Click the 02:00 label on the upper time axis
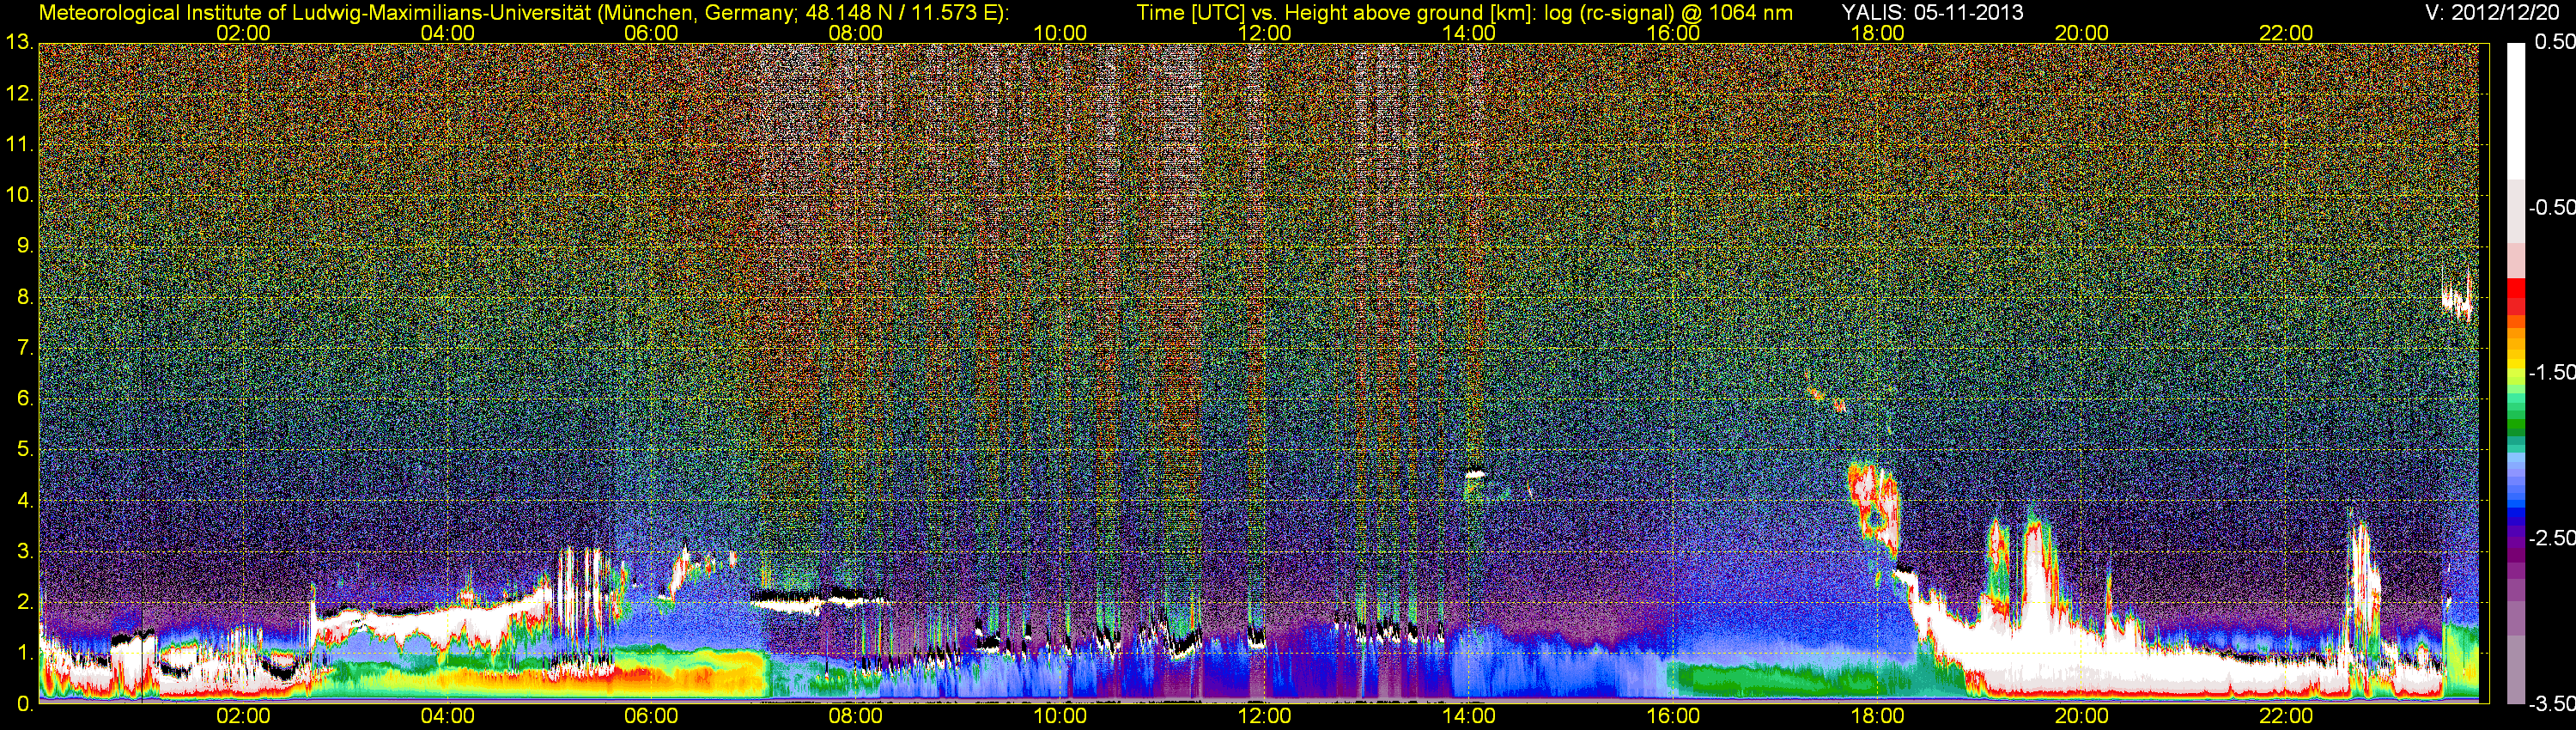This screenshot has width=2576, height=730. click(x=243, y=33)
